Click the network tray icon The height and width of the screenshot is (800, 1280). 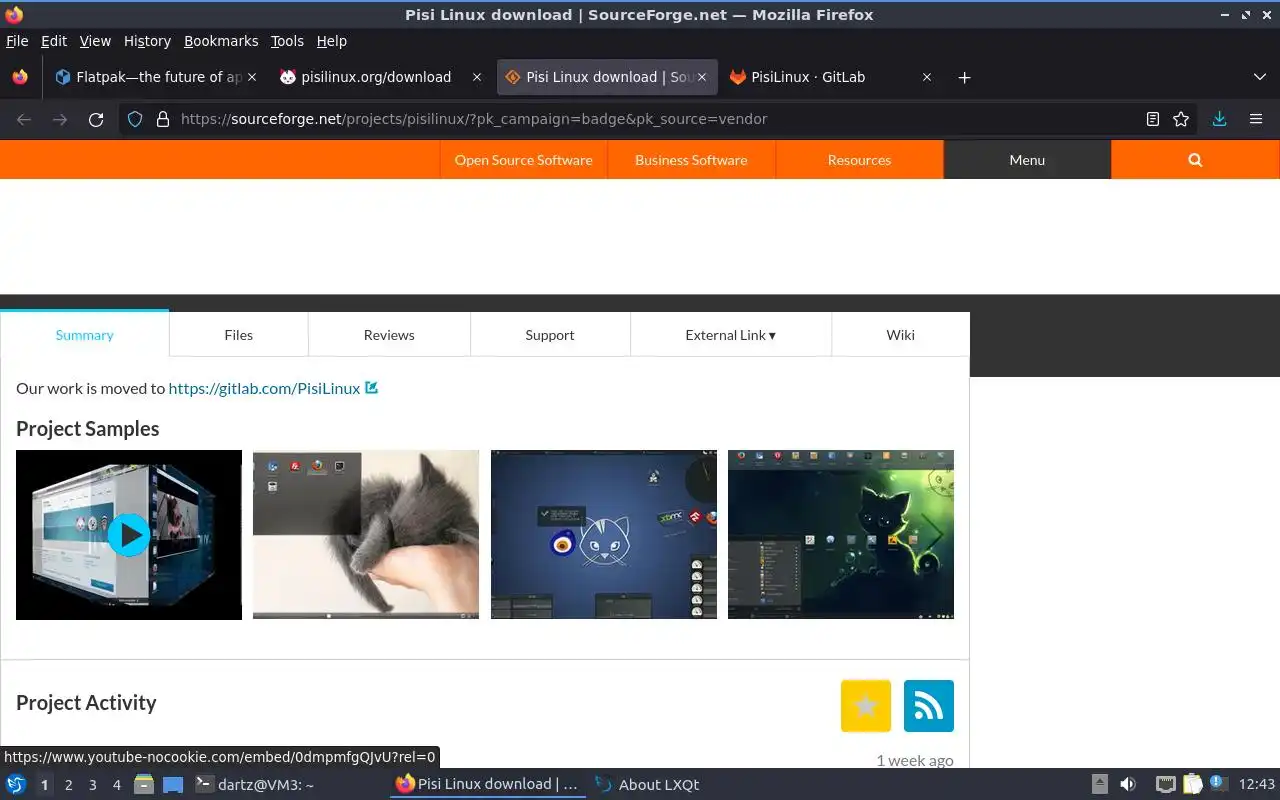pyautogui.click(x=1166, y=784)
